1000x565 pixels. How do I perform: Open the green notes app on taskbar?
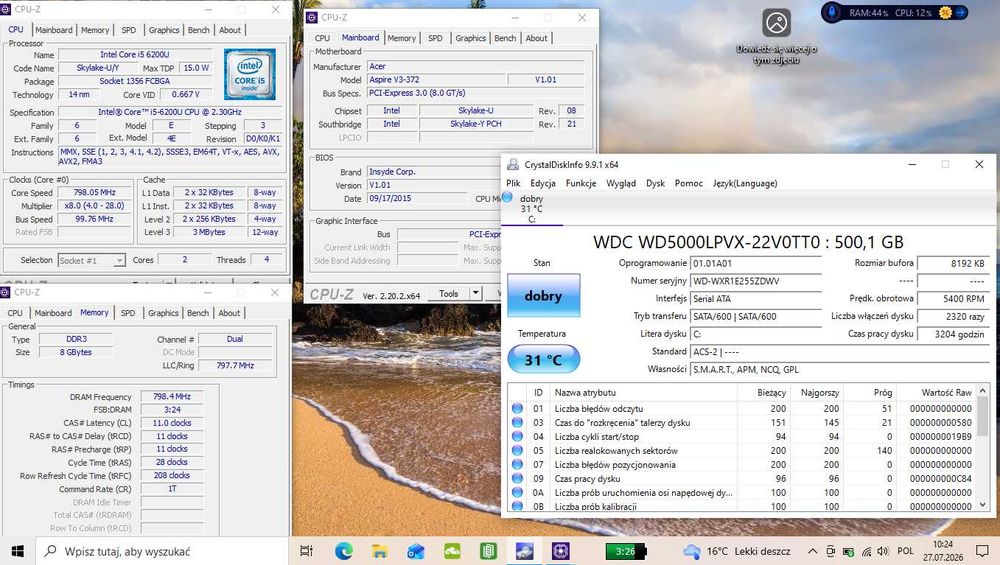pos(489,551)
